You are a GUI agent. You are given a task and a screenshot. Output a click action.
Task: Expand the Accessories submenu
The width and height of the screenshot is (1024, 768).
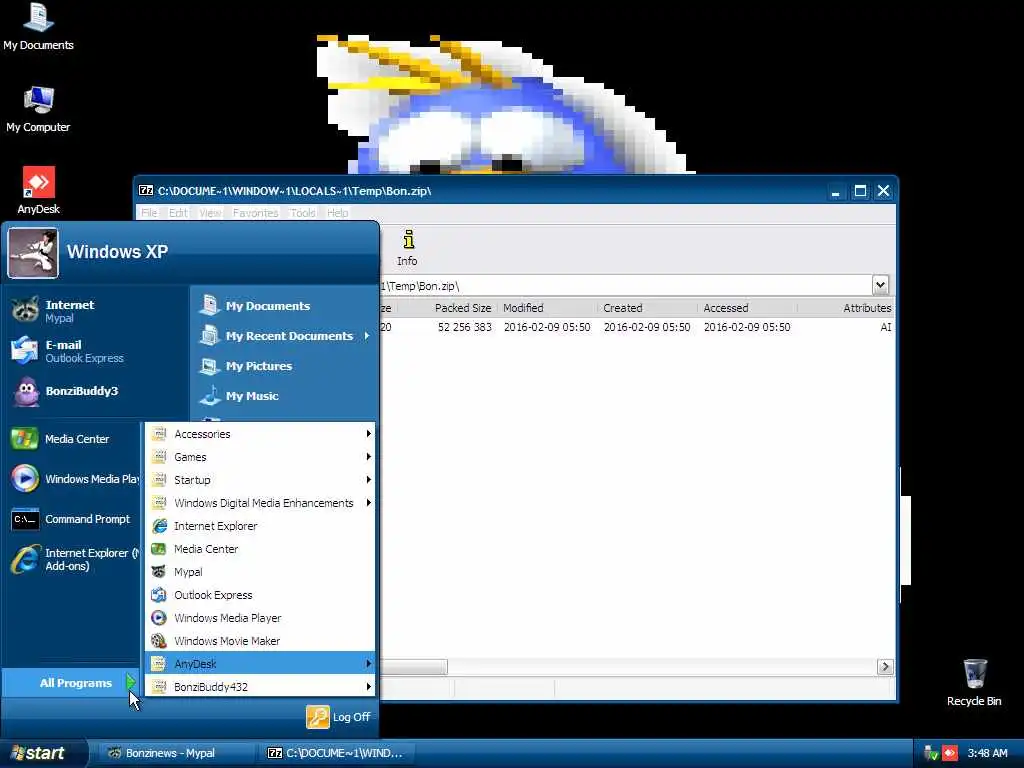point(261,434)
